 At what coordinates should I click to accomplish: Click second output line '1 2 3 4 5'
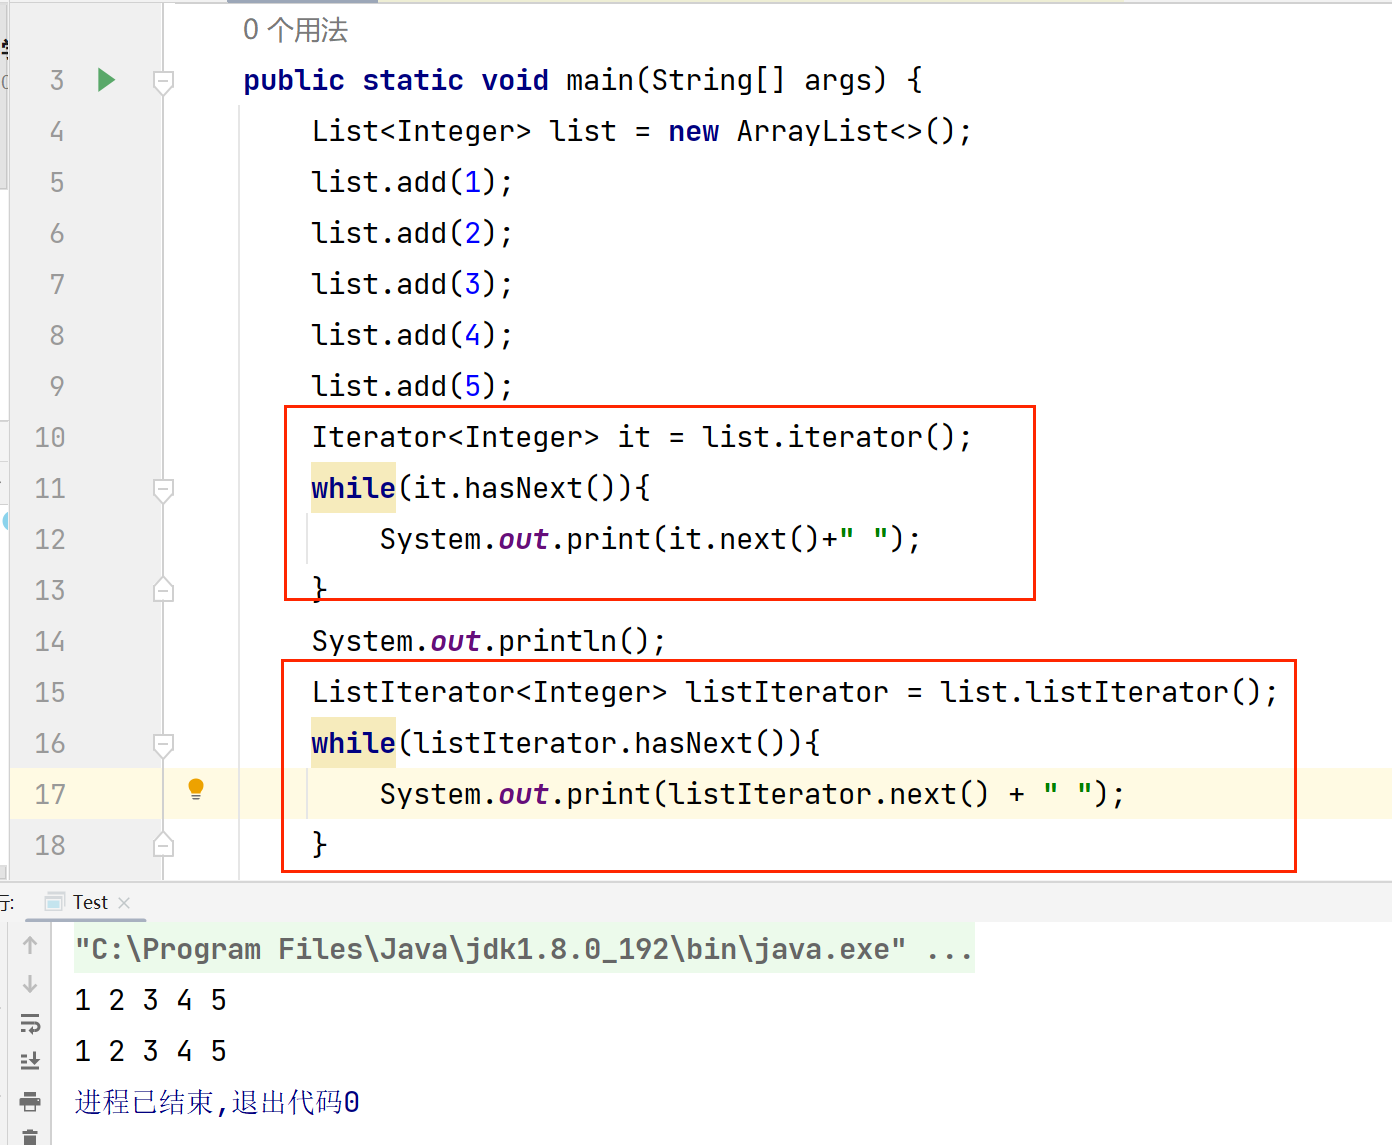point(151,1051)
